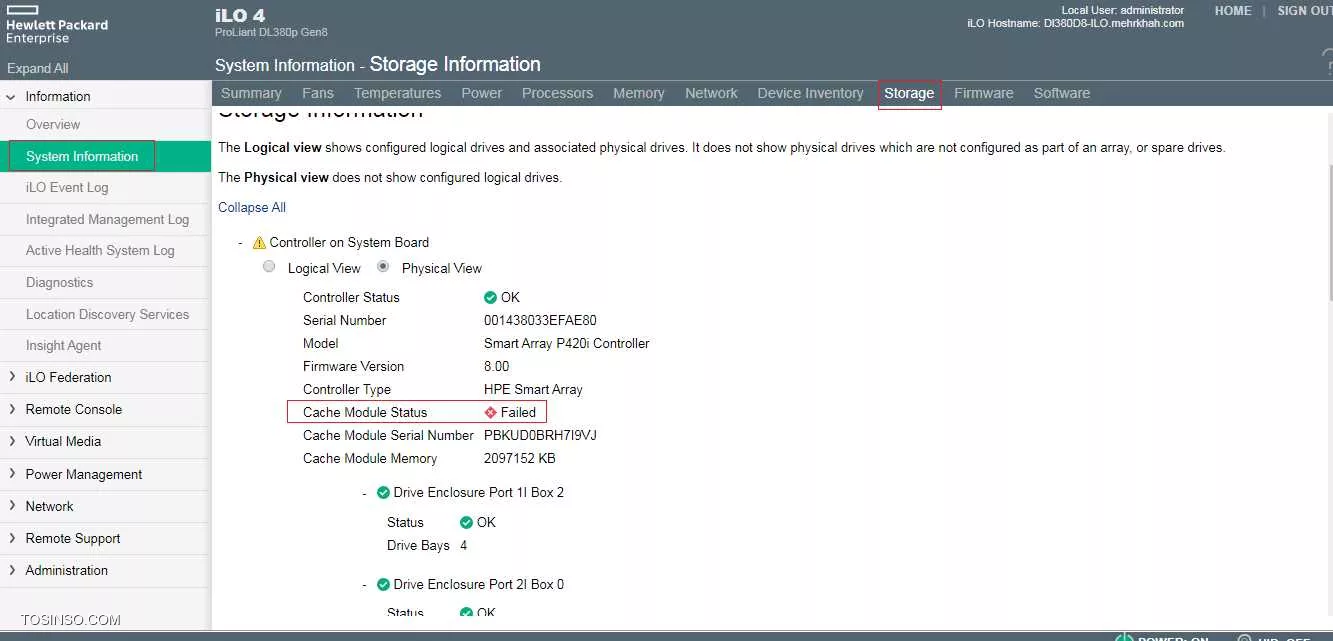Expand the Administration menu

[x=12, y=570]
